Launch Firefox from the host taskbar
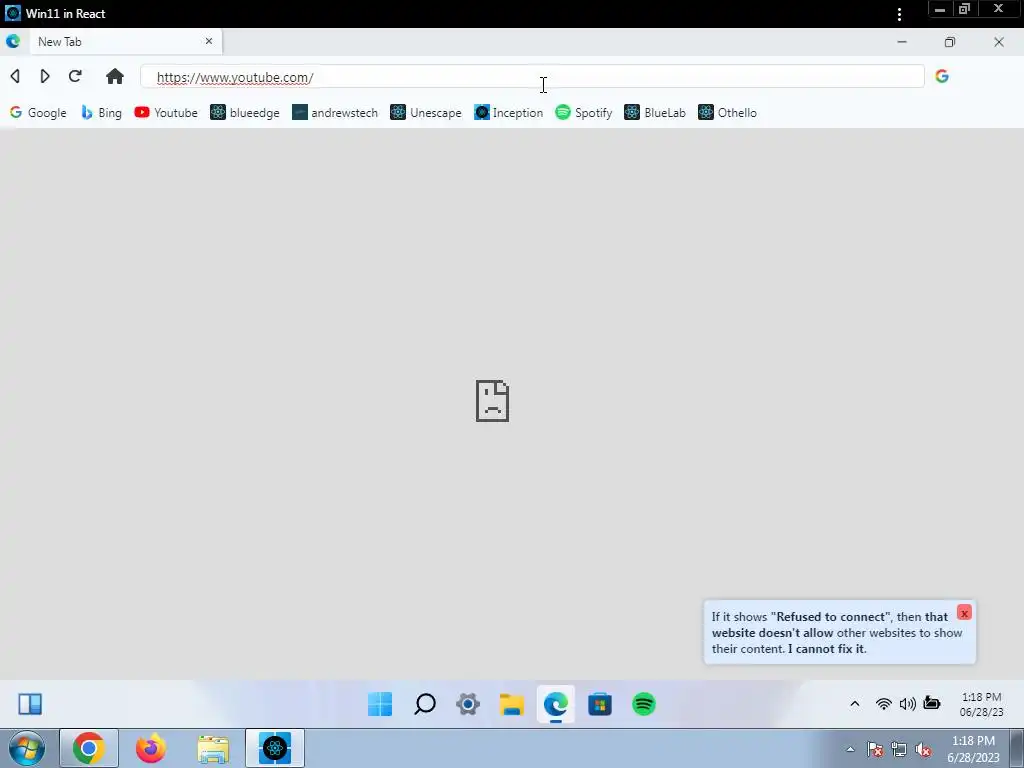Viewport: 1024px width, 768px height. click(151, 748)
